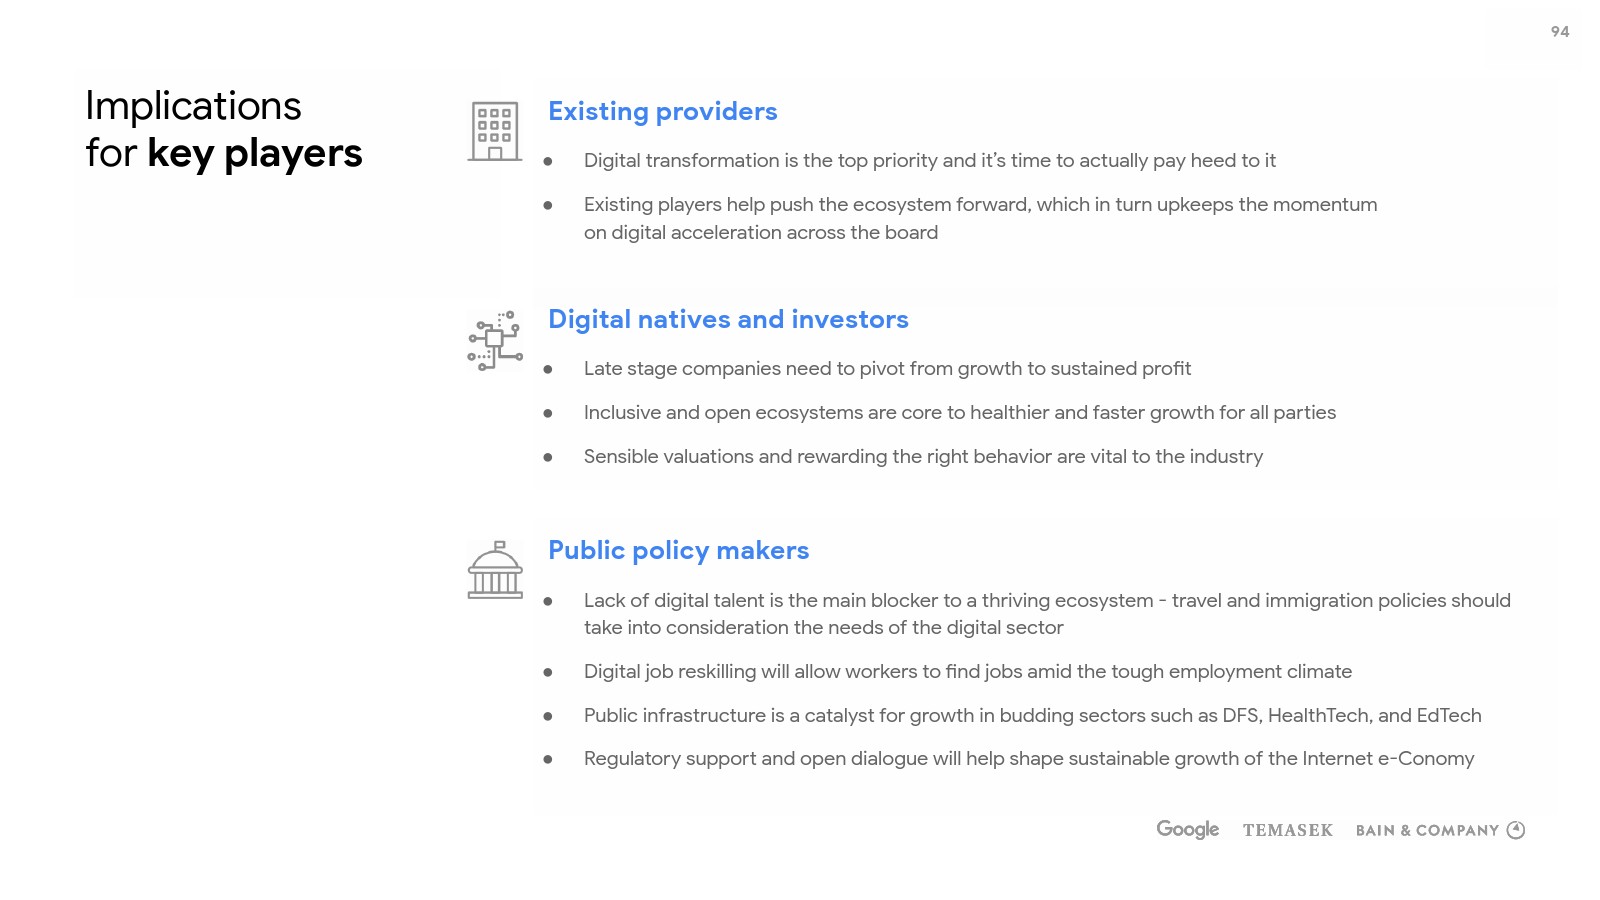The height and width of the screenshot is (900, 1600).
Task: Click the office building icon
Action: [x=495, y=131]
